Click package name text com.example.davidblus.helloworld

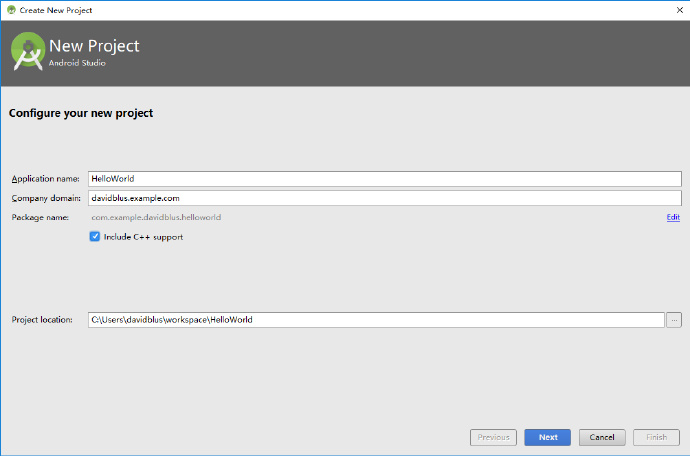click(x=156, y=217)
